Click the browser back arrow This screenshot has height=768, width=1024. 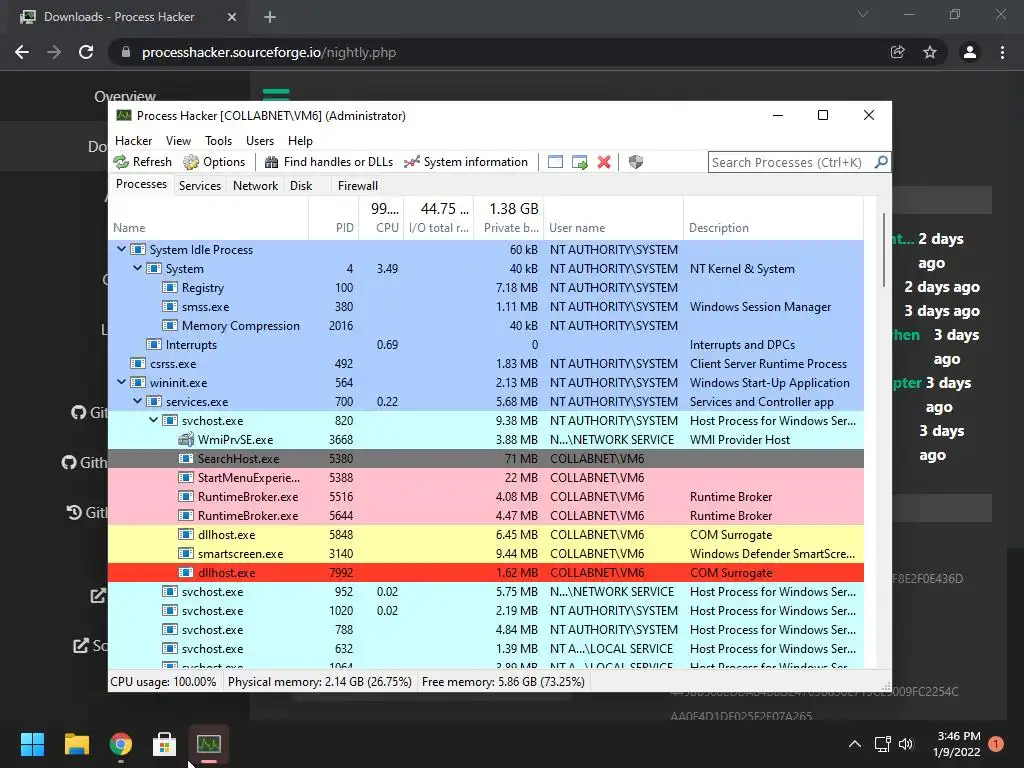(22, 52)
